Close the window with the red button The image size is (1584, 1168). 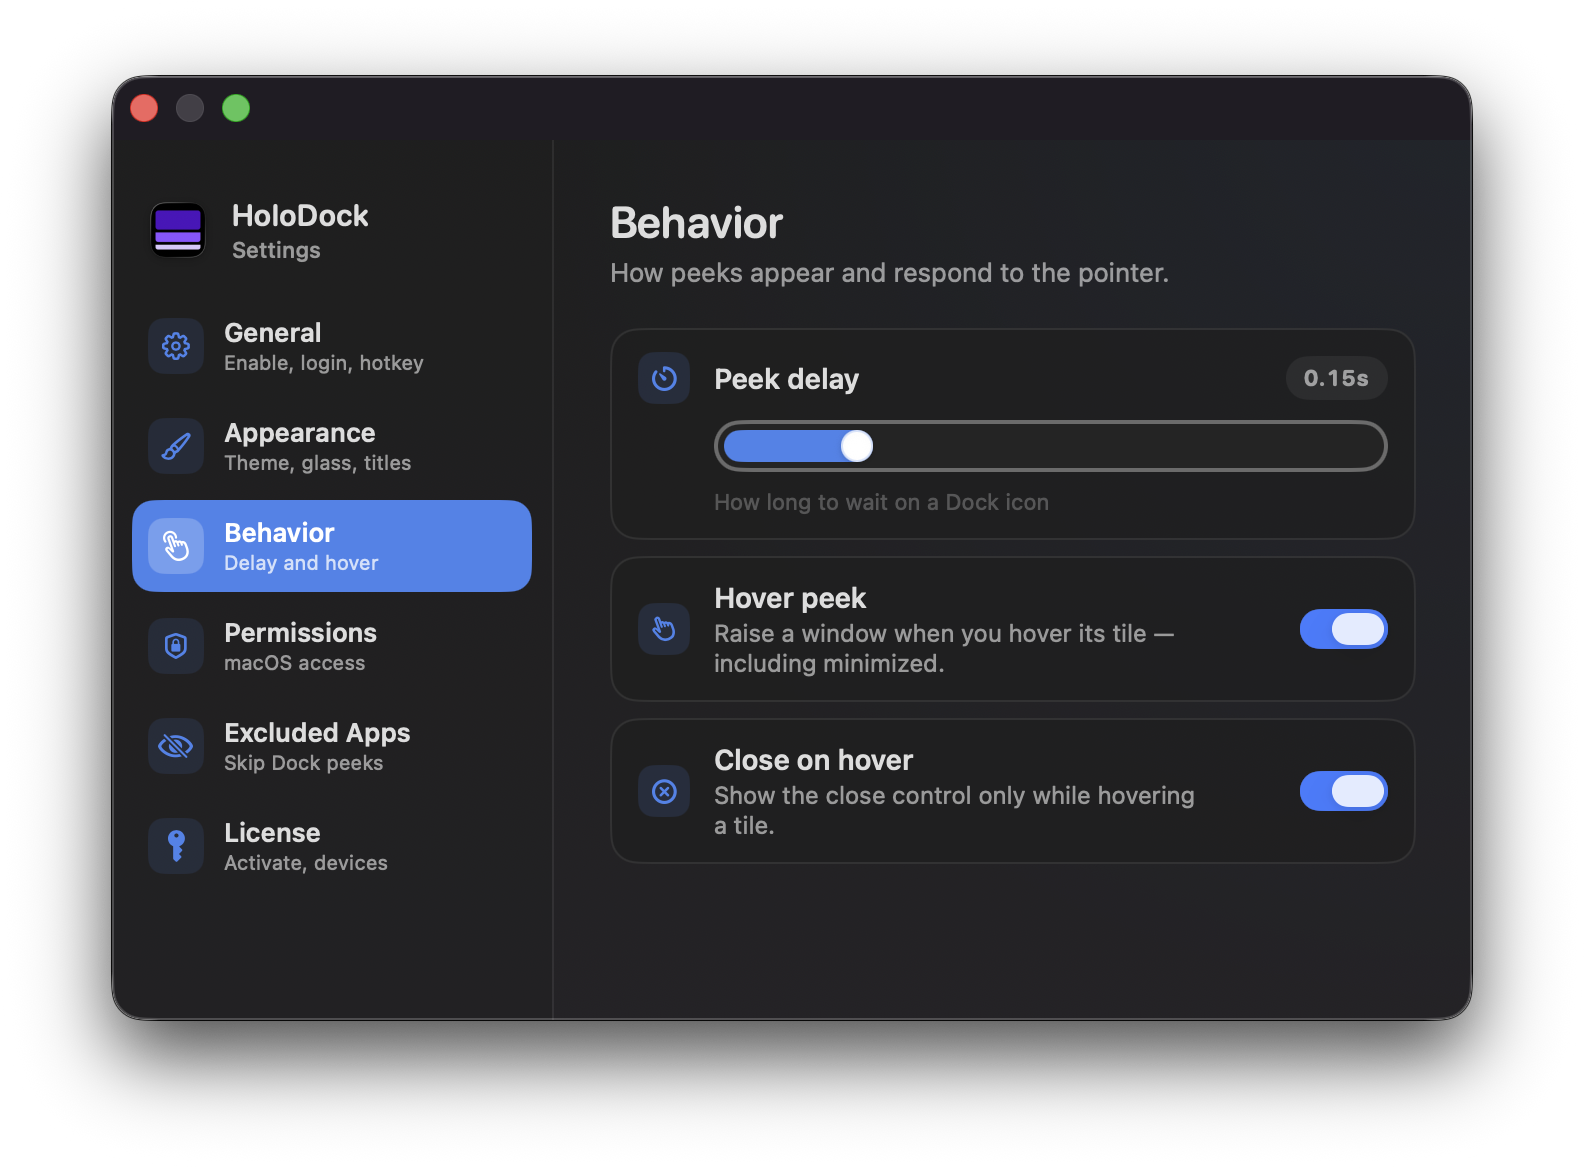(144, 108)
